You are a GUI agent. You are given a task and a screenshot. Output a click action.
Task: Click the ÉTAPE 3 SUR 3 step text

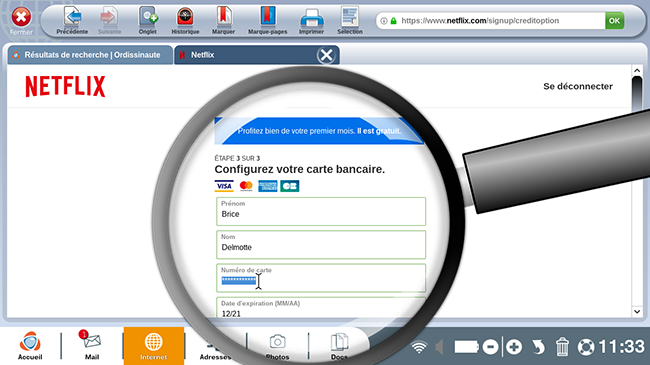coord(237,158)
